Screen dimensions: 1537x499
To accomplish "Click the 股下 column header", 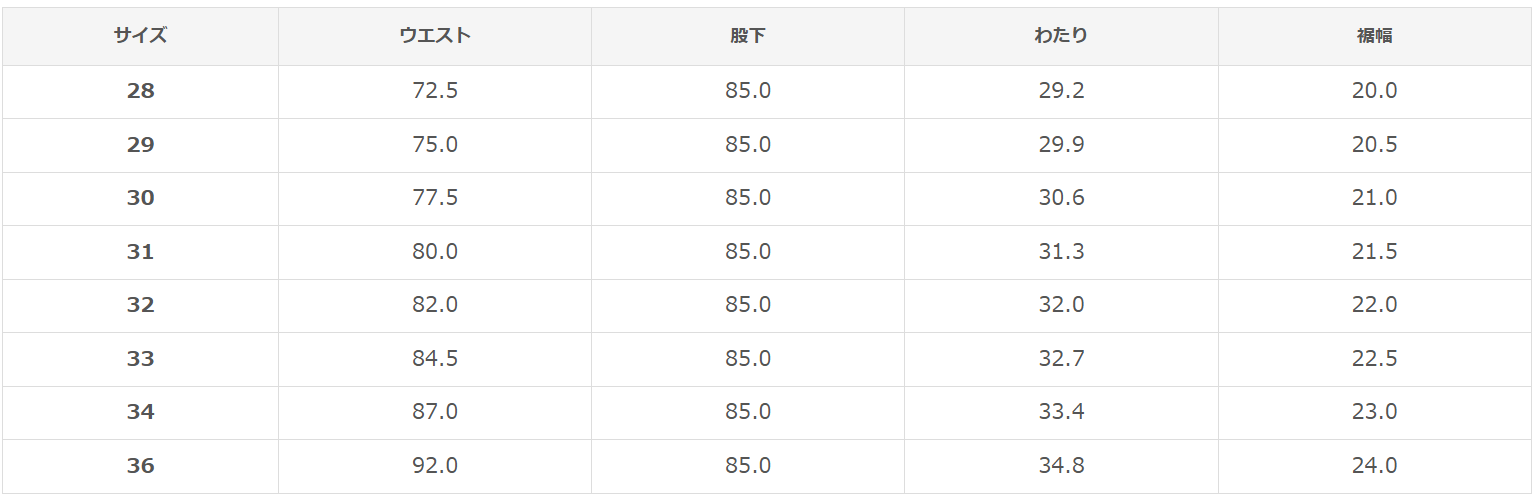I will [x=748, y=36].
